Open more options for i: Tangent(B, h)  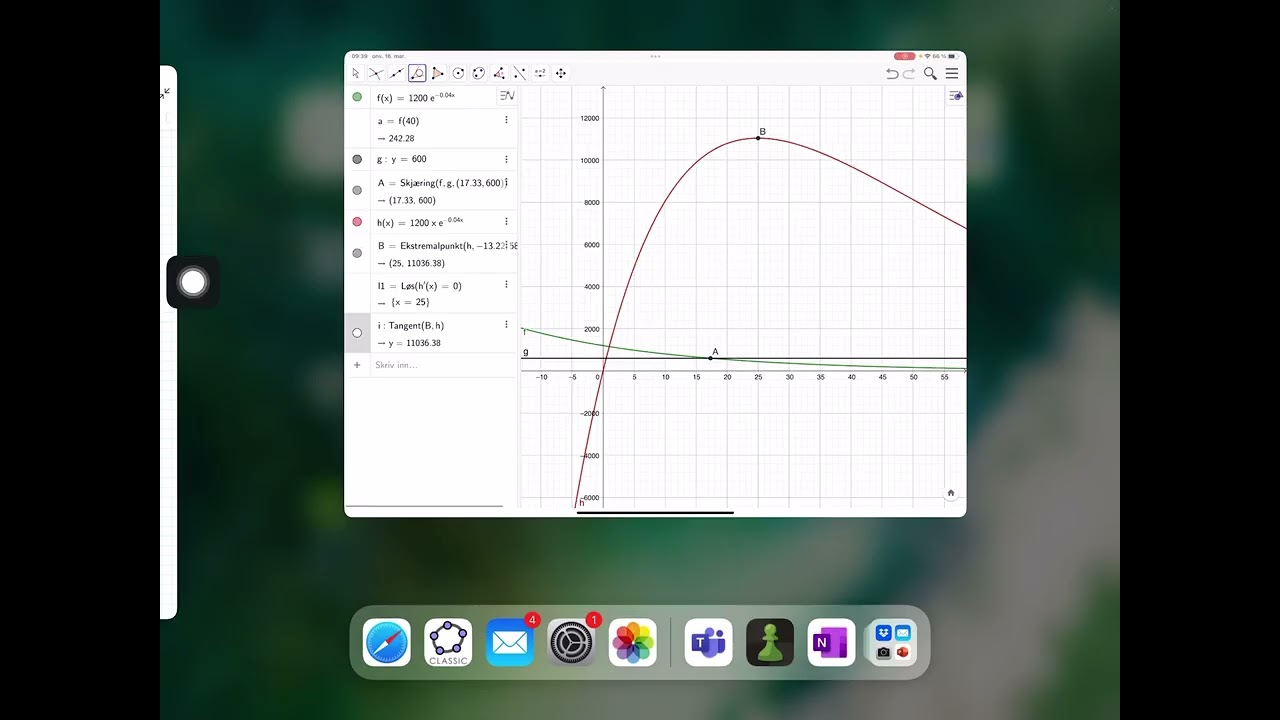[x=506, y=324]
